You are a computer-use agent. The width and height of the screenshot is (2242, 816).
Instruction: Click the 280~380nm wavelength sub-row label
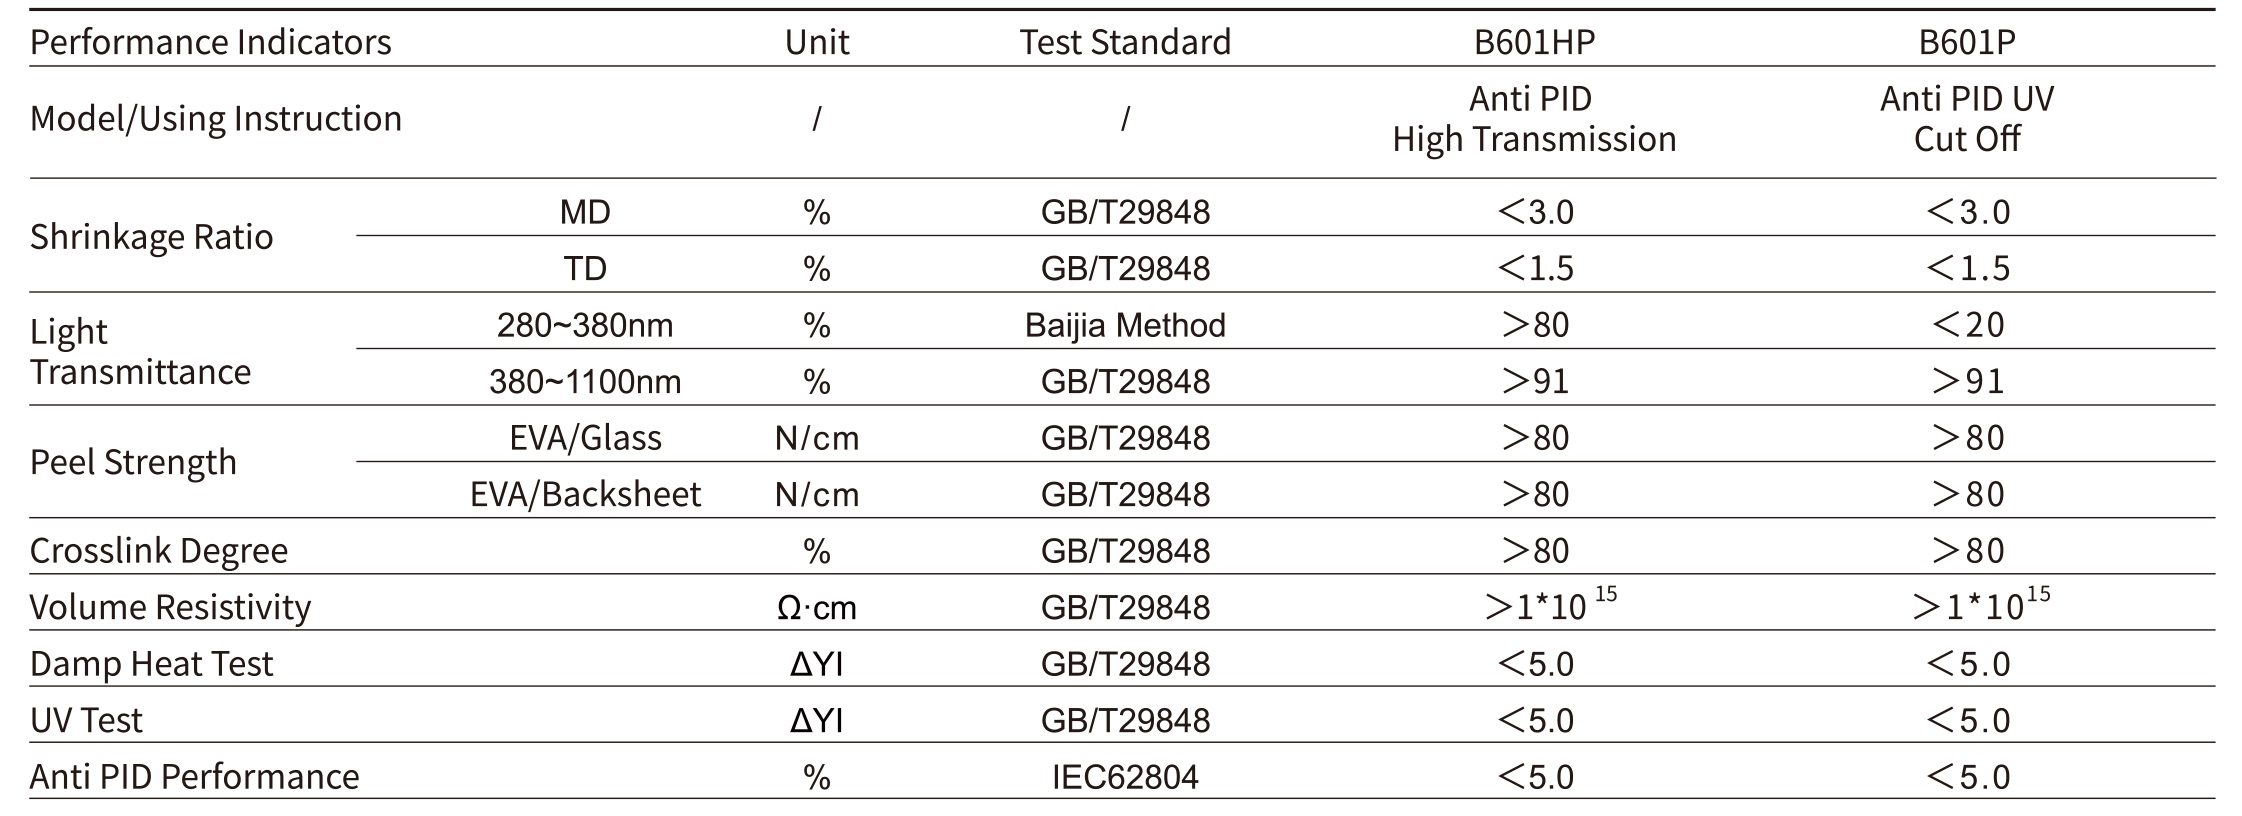[585, 325]
